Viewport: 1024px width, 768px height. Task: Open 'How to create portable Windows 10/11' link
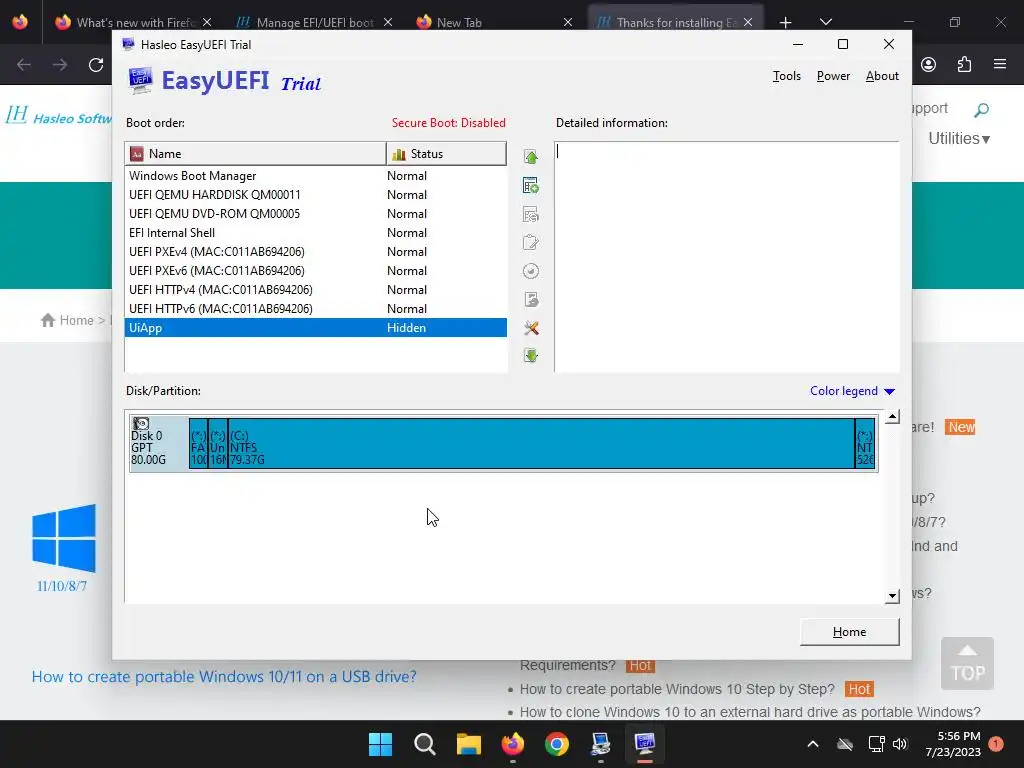tap(224, 677)
